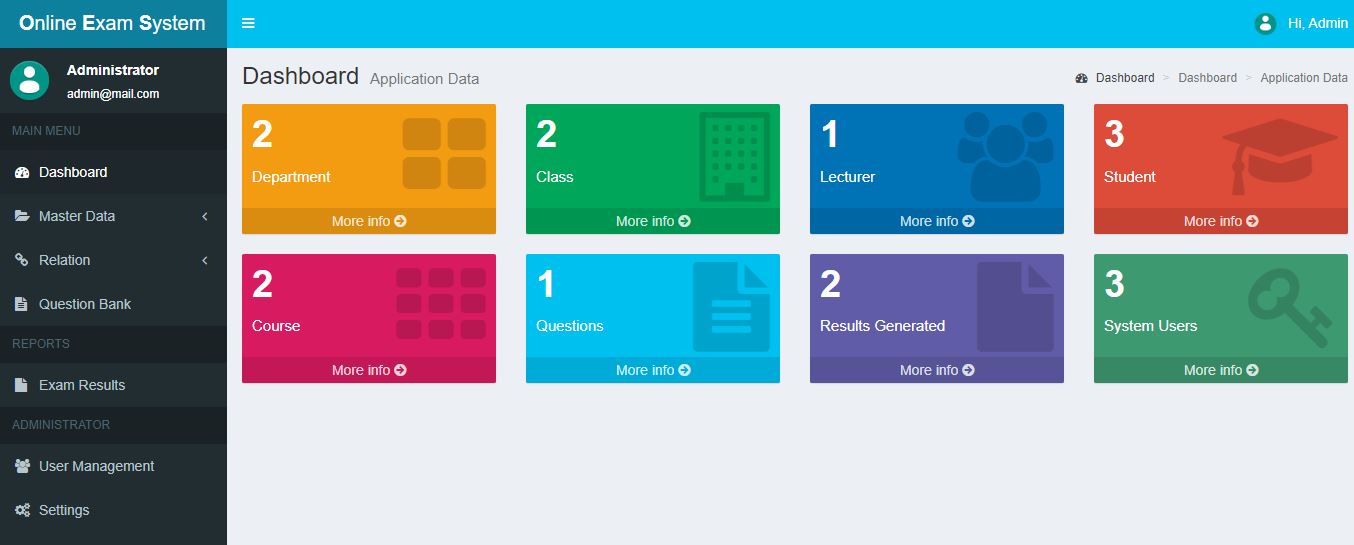Viewport: 1354px width, 545px height.
Task: Click arrow icon on Department More info
Action: click(x=400, y=221)
